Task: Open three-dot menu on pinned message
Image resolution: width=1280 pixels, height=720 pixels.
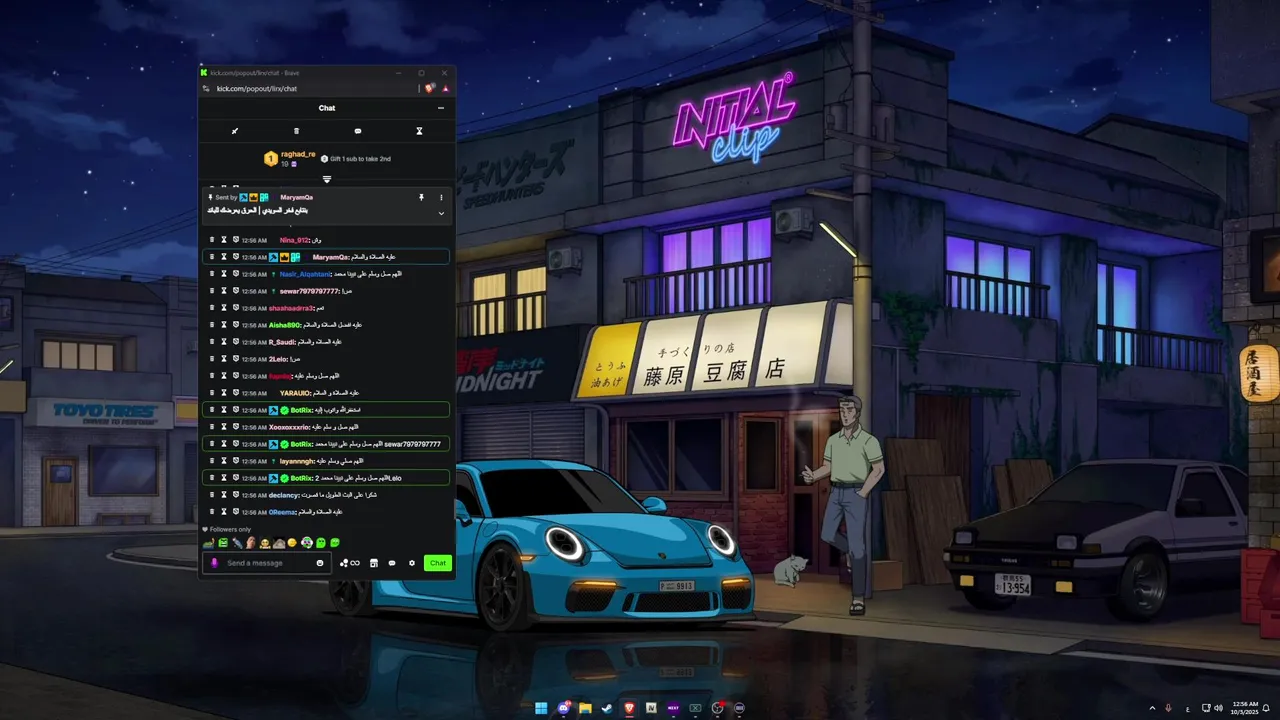Action: coord(441,198)
